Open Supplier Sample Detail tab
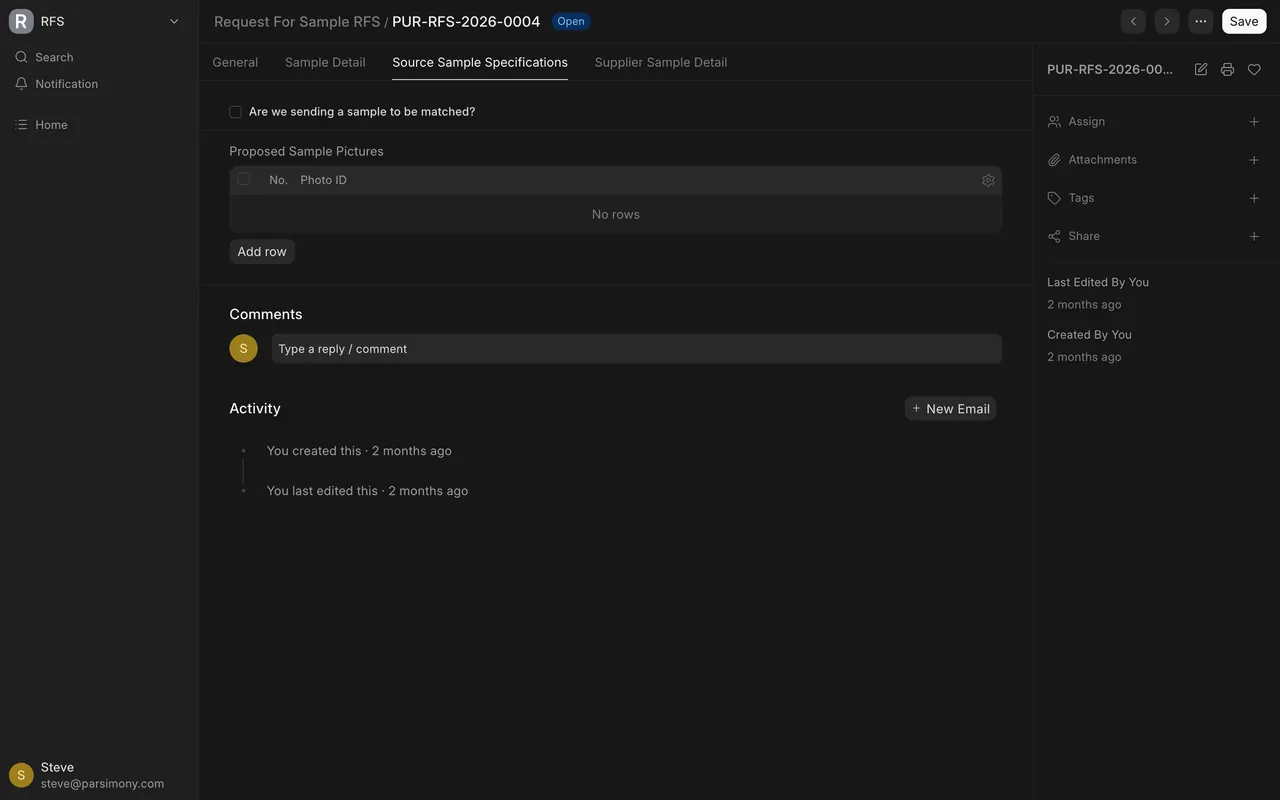Viewport: 1280px width, 800px height. click(661, 62)
